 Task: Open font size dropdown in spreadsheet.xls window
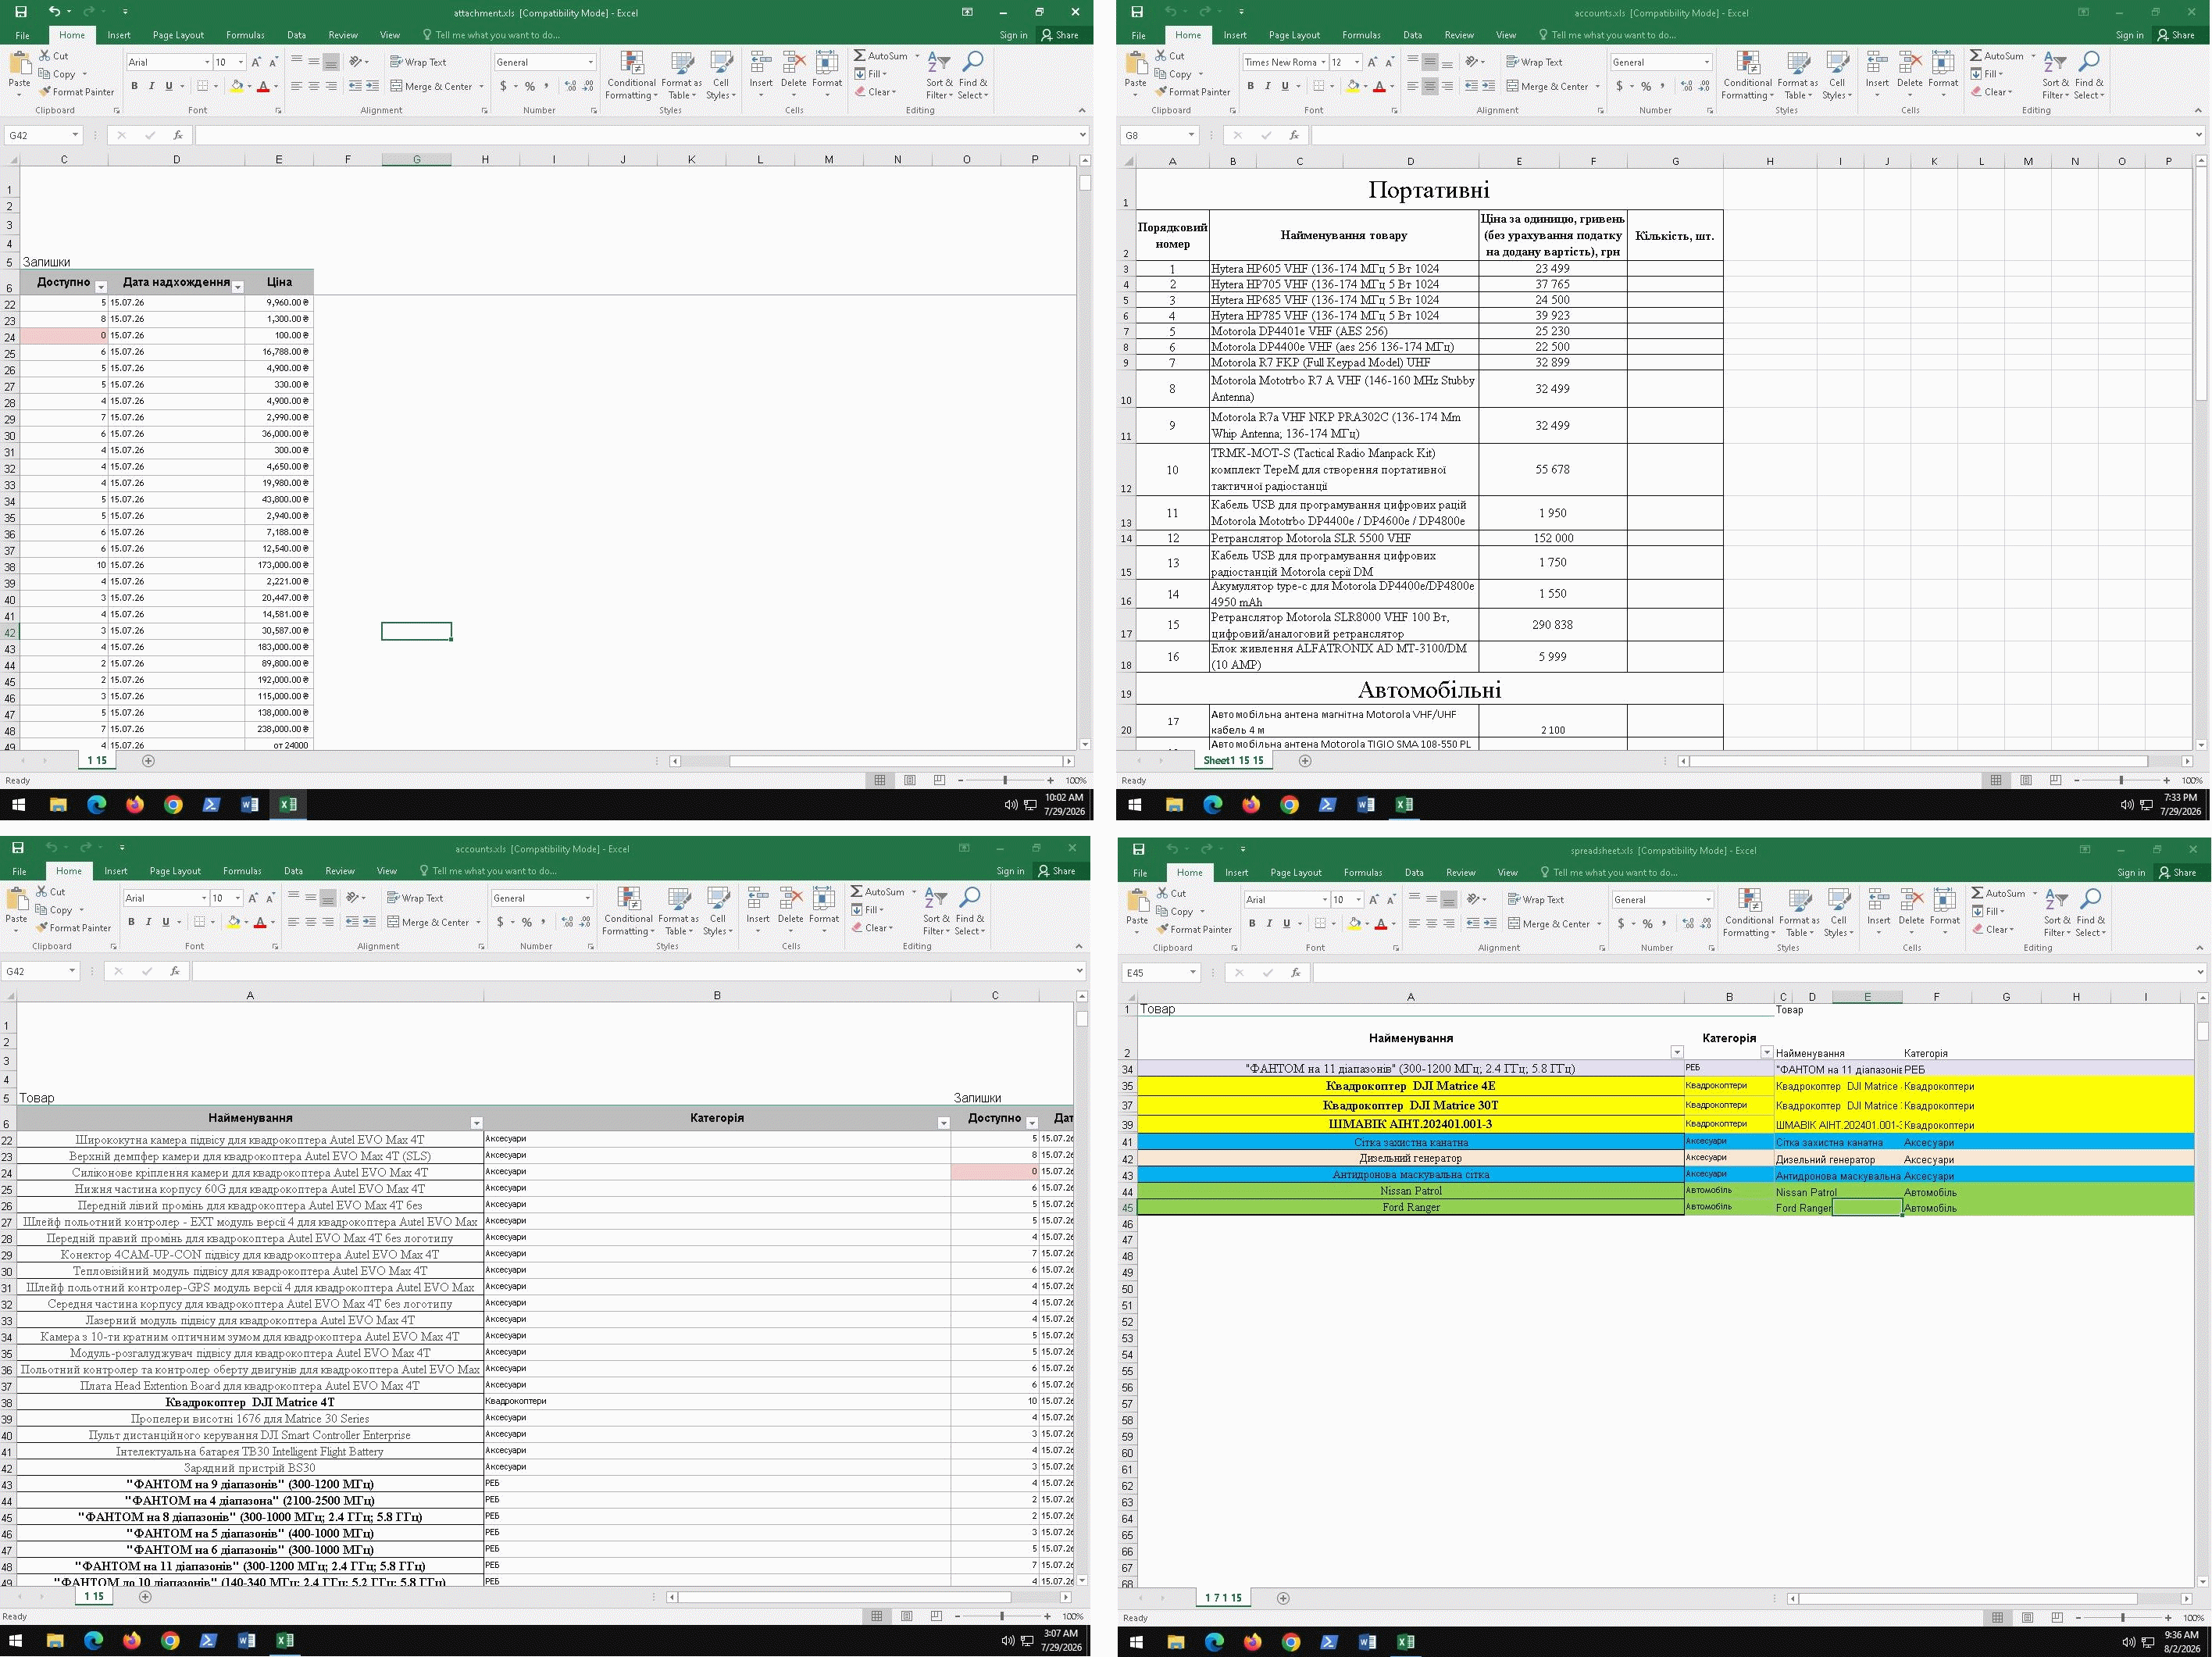1358,900
